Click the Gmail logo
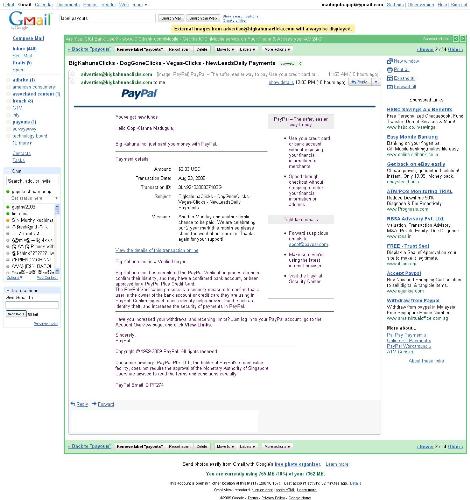 pyautogui.click(x=29, y=20)
